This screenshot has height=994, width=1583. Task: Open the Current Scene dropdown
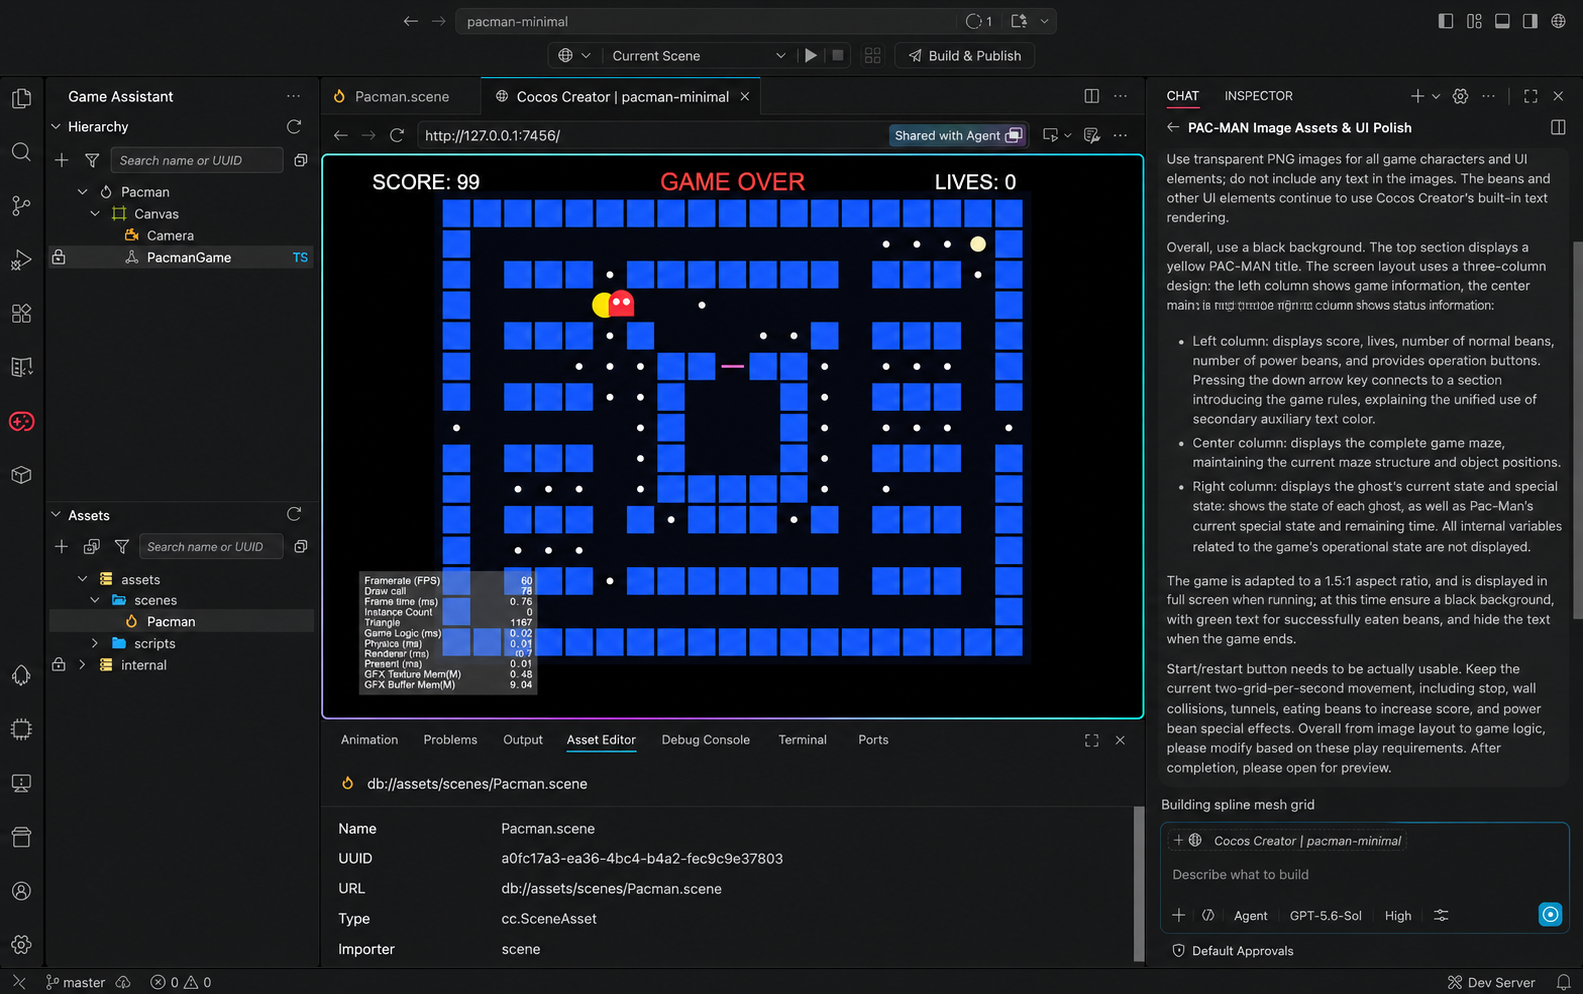[x=698, y=56]
